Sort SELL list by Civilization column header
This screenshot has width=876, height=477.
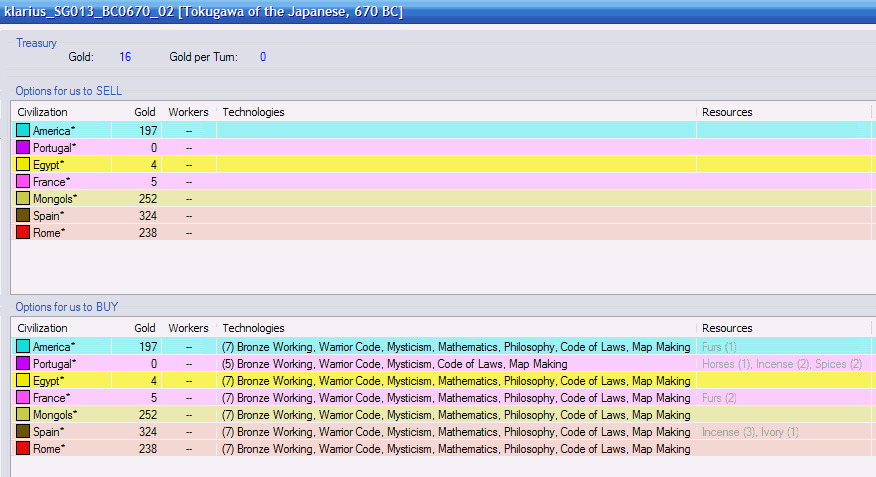[42, 112]
